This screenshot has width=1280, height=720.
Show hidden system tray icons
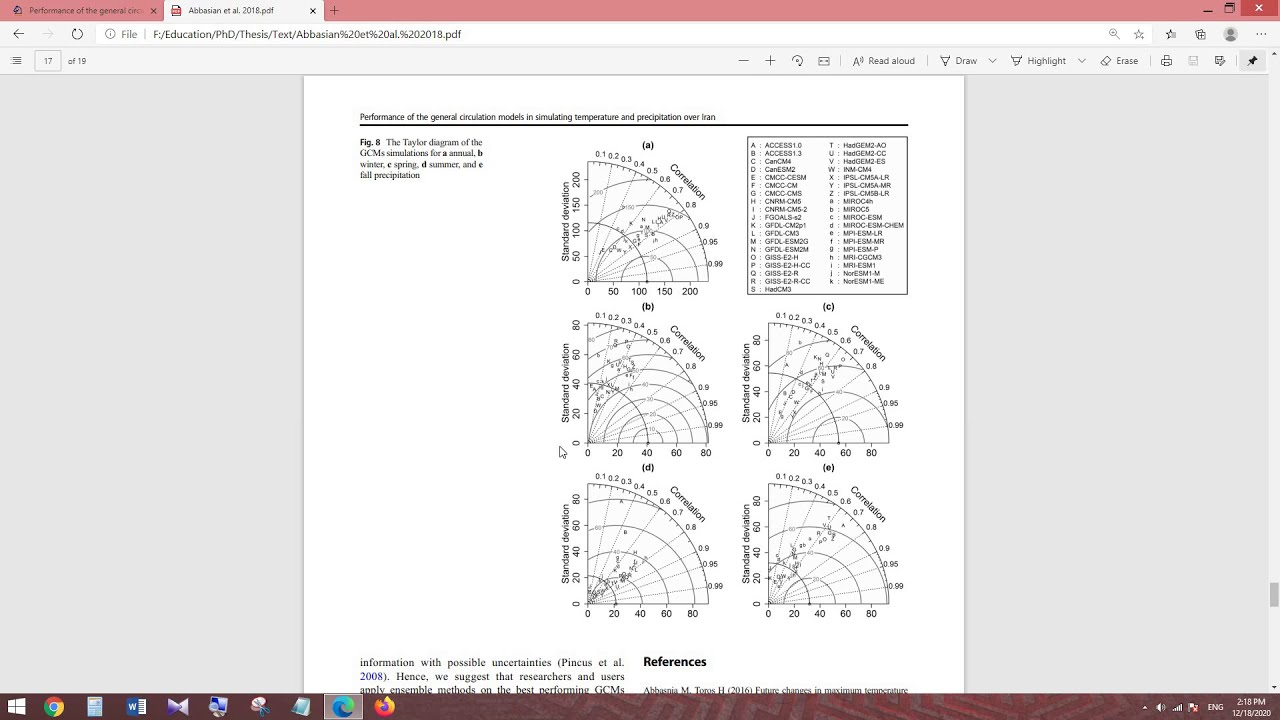click(1145, 707)
